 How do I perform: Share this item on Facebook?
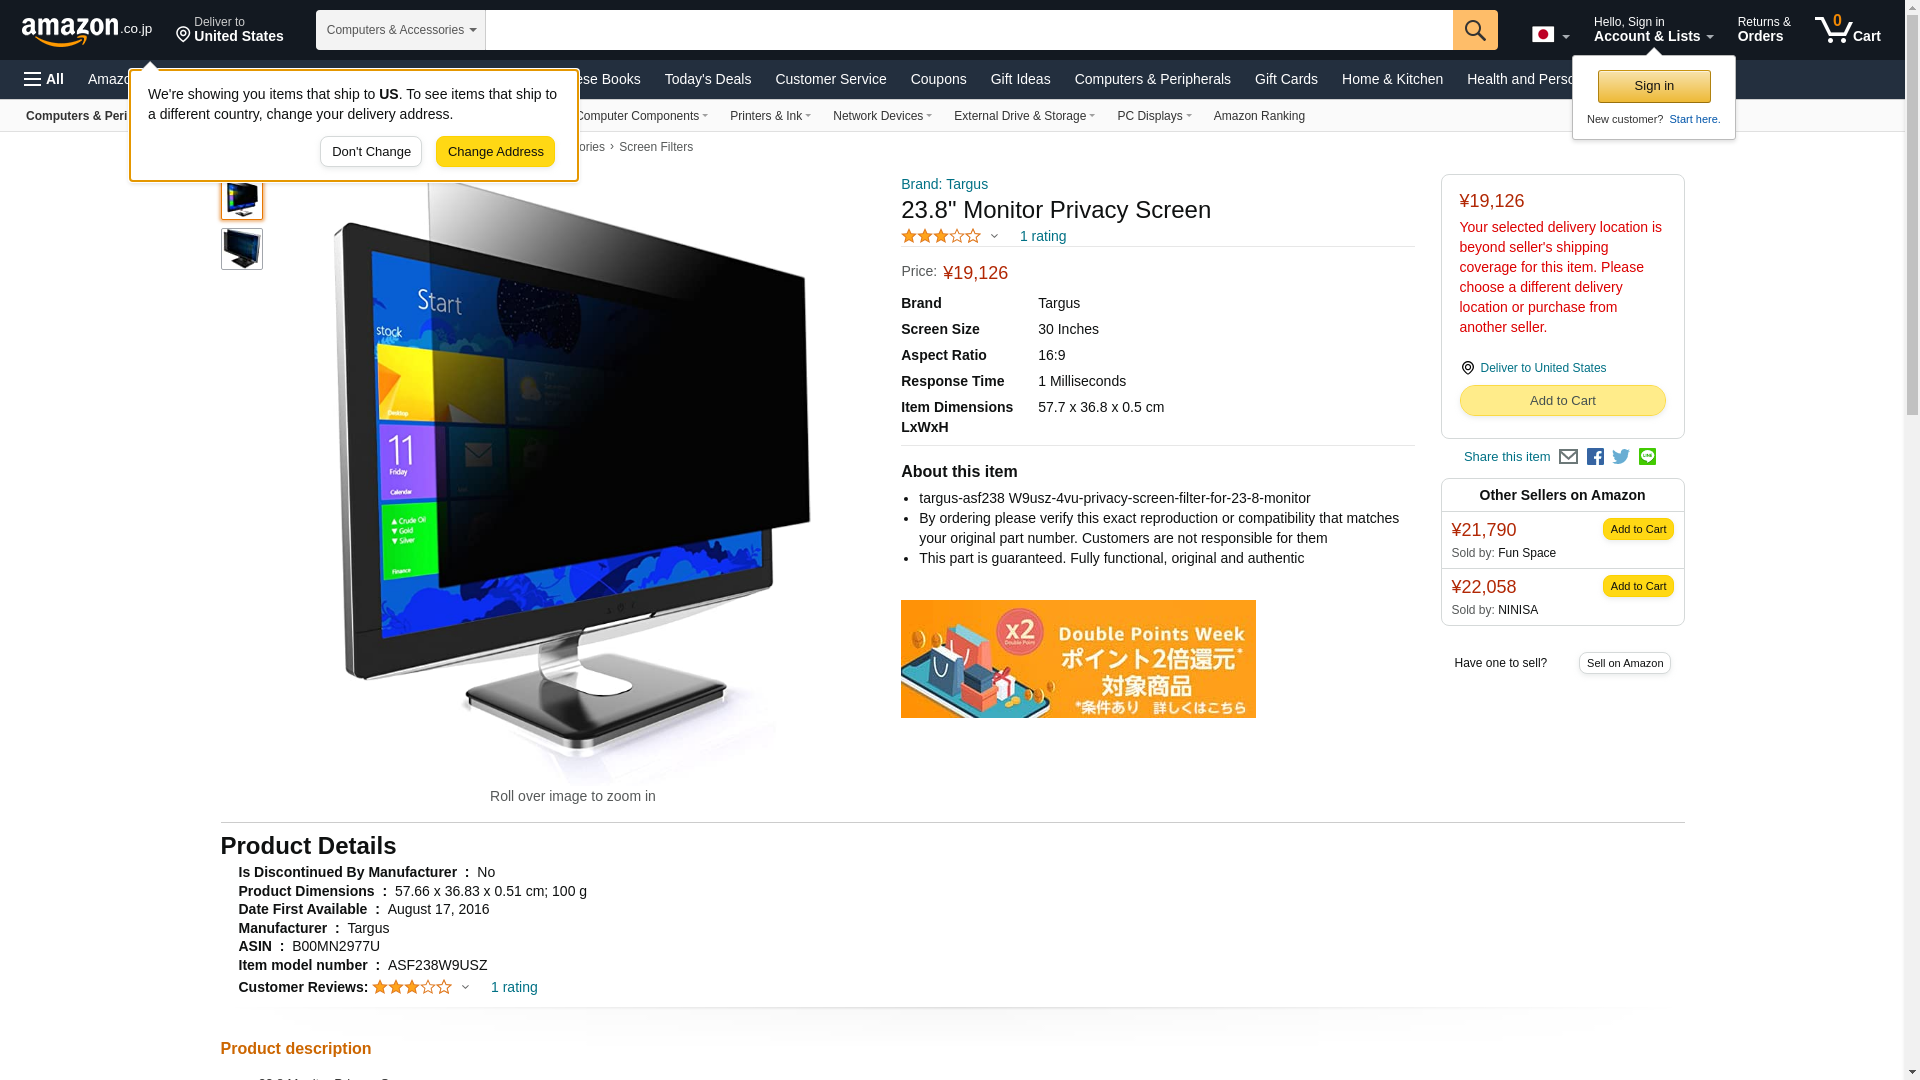(x=1595, y=457)
